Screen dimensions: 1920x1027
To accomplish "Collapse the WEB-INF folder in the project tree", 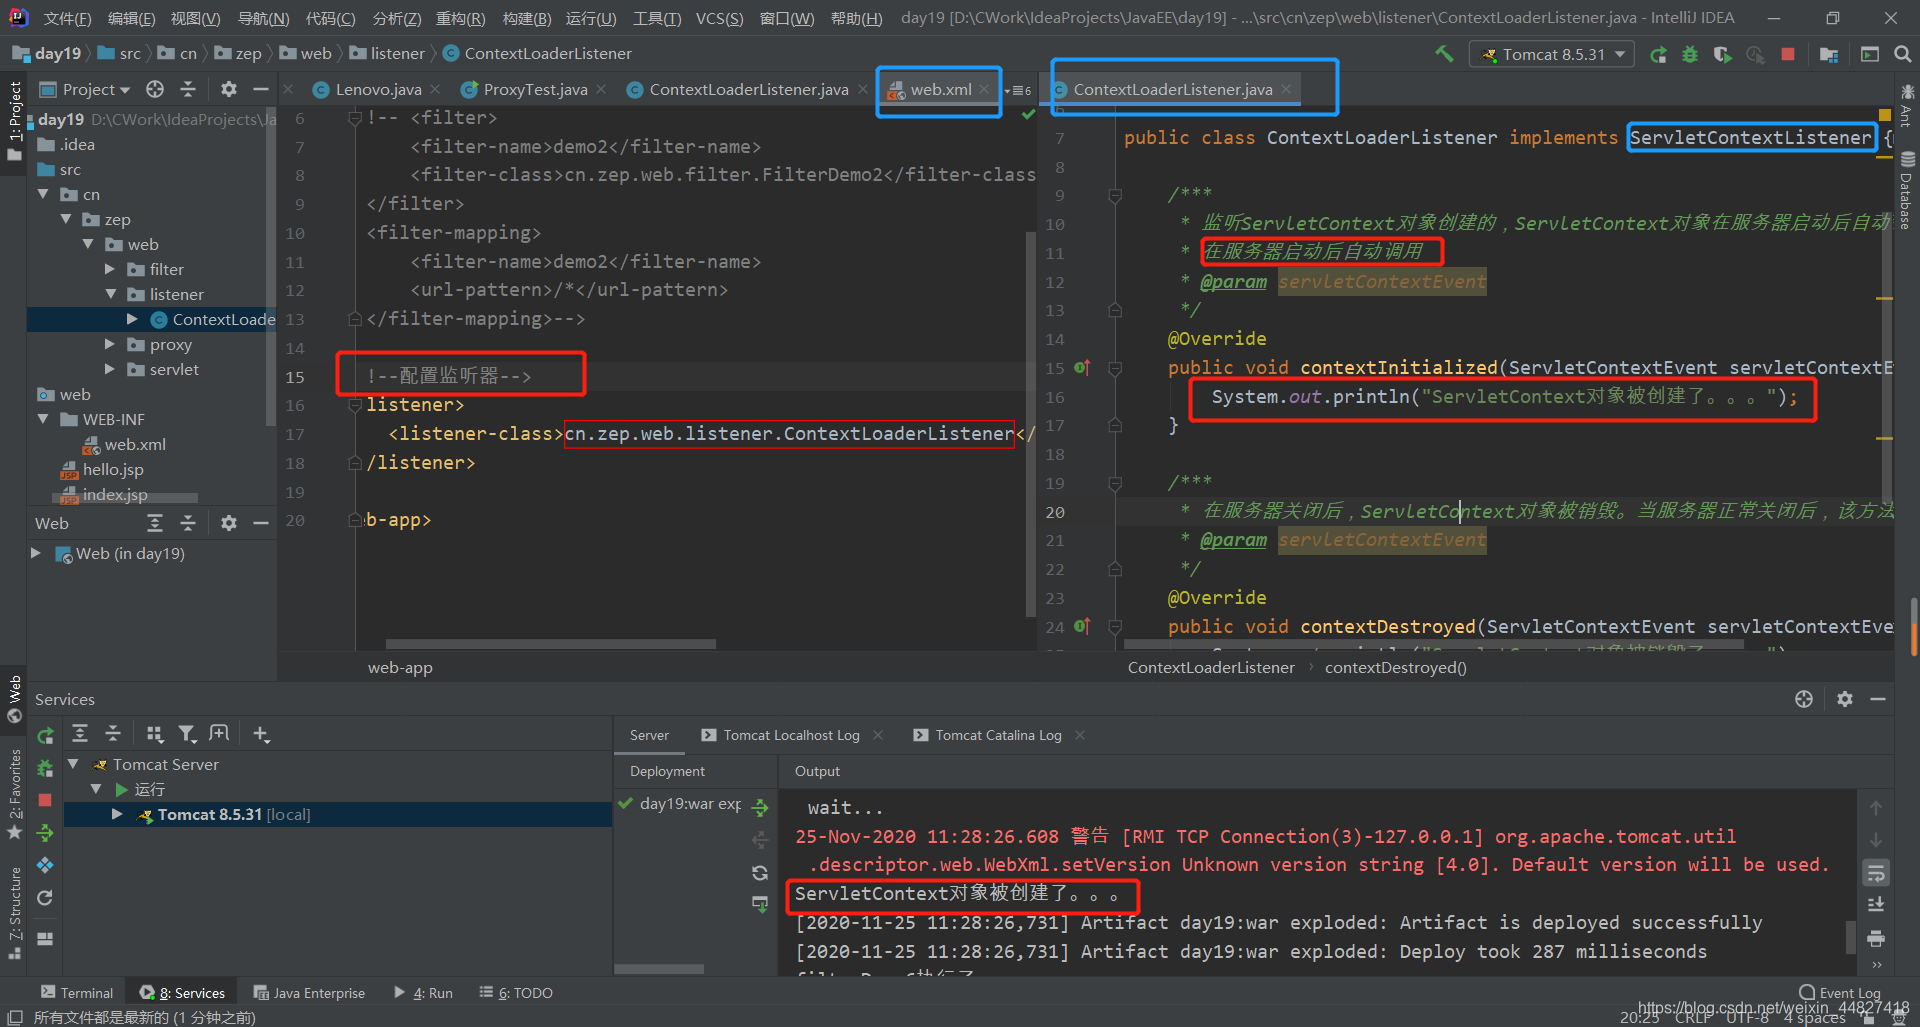I will pos(43,419).
